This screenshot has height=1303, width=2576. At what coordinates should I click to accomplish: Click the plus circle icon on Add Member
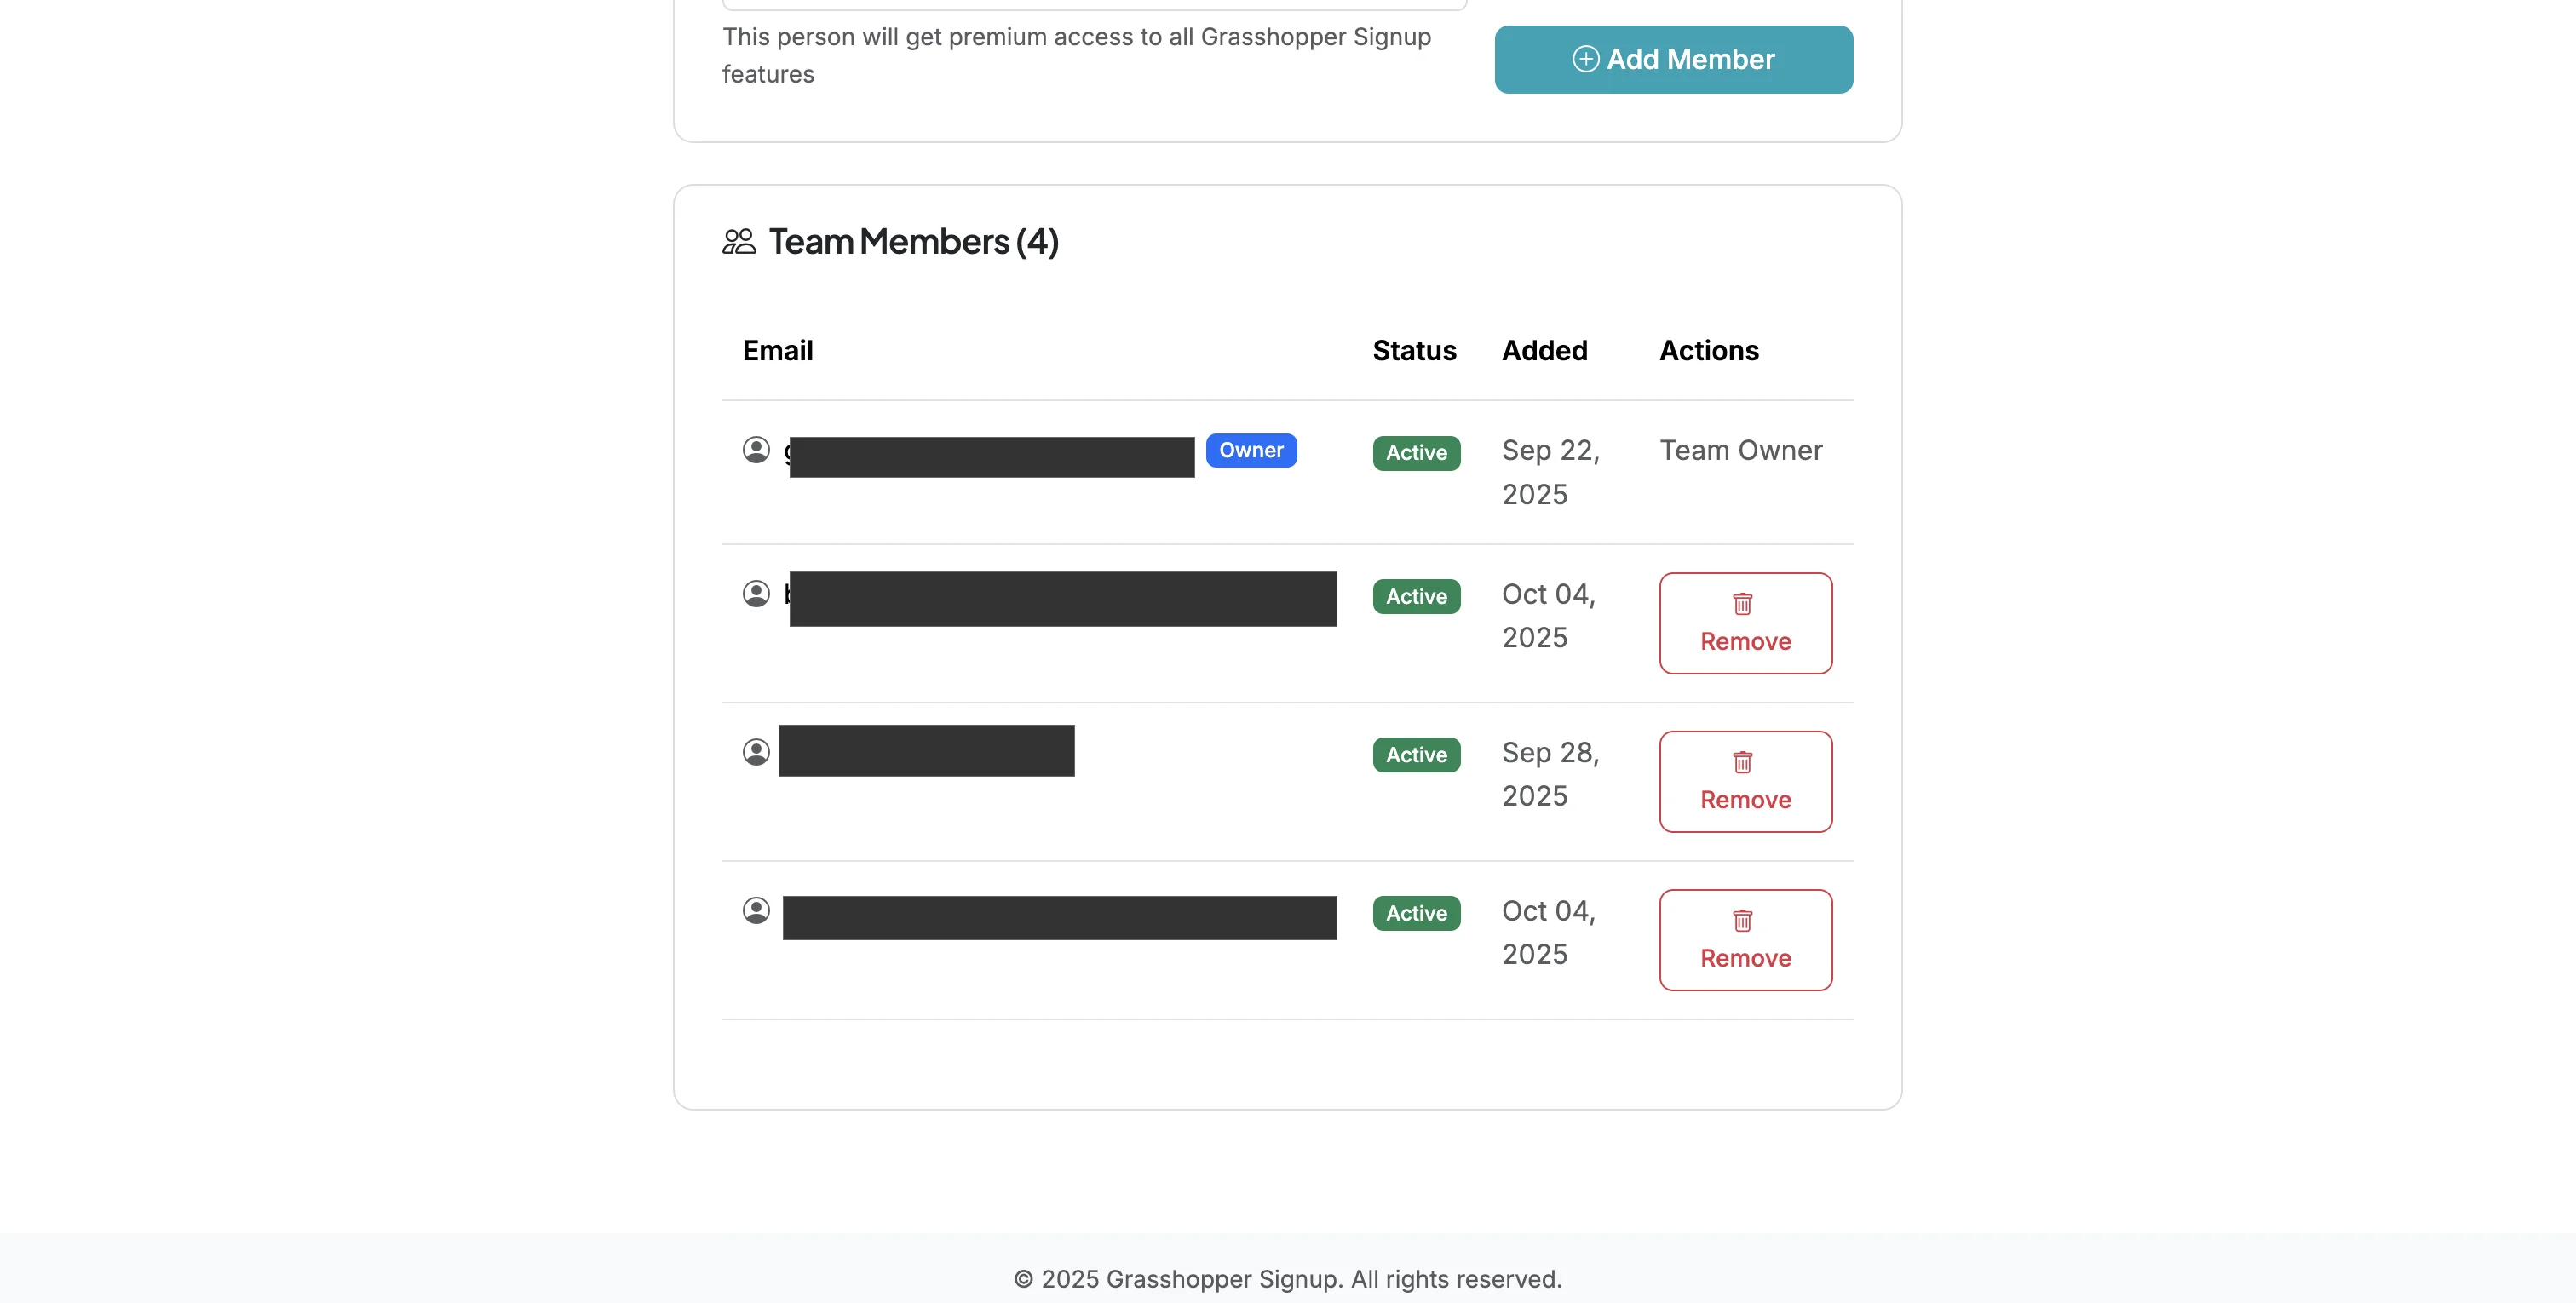(x=1586, y=59)
